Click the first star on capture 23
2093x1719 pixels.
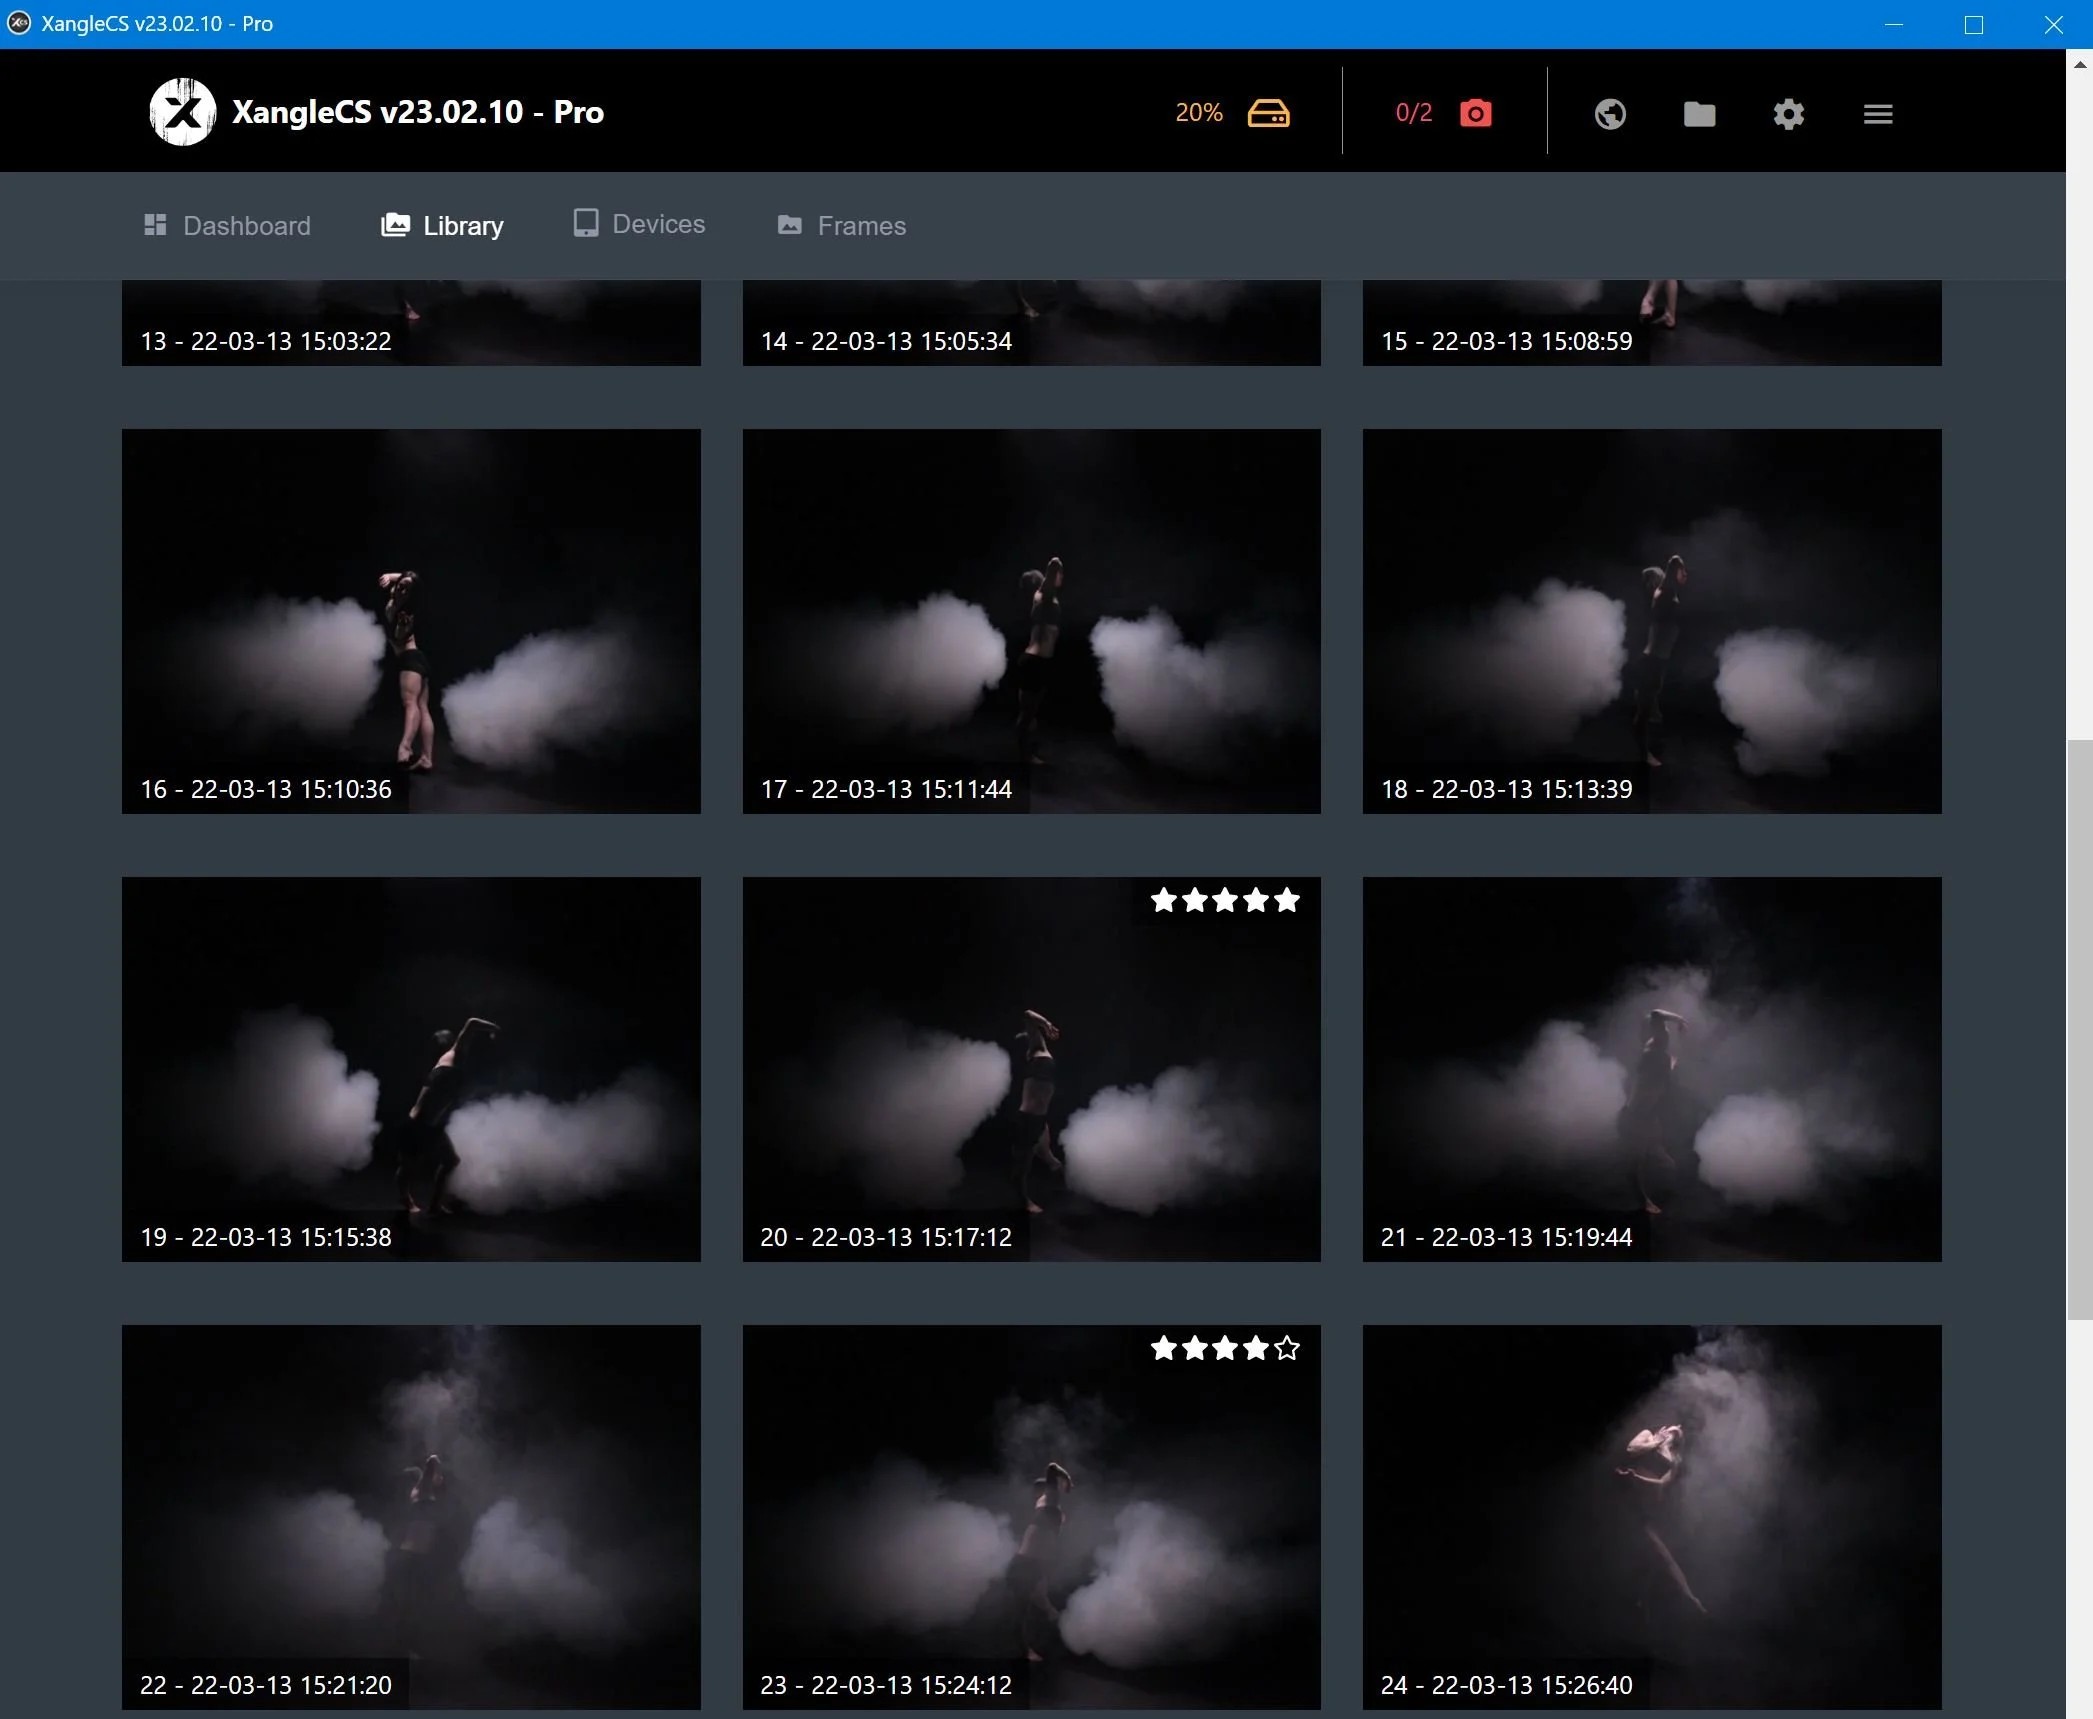click(1164, 1348)
